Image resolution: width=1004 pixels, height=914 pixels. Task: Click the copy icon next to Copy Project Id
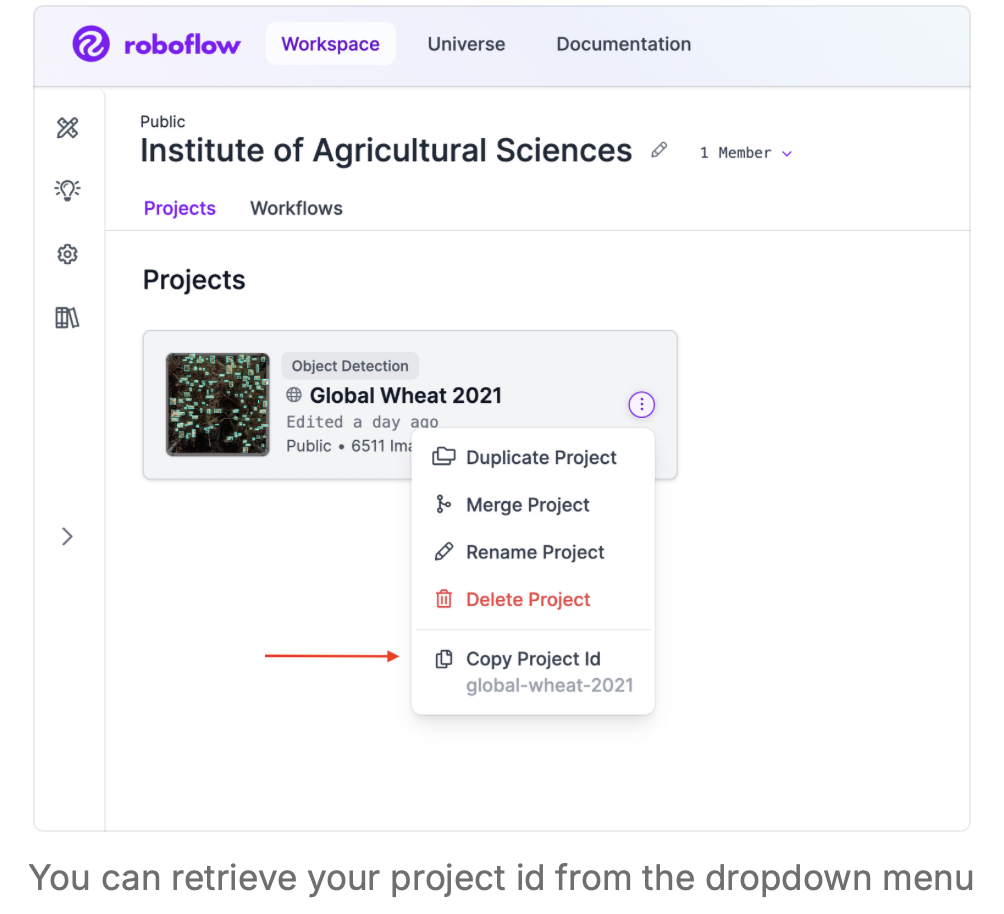pos(443,658)
